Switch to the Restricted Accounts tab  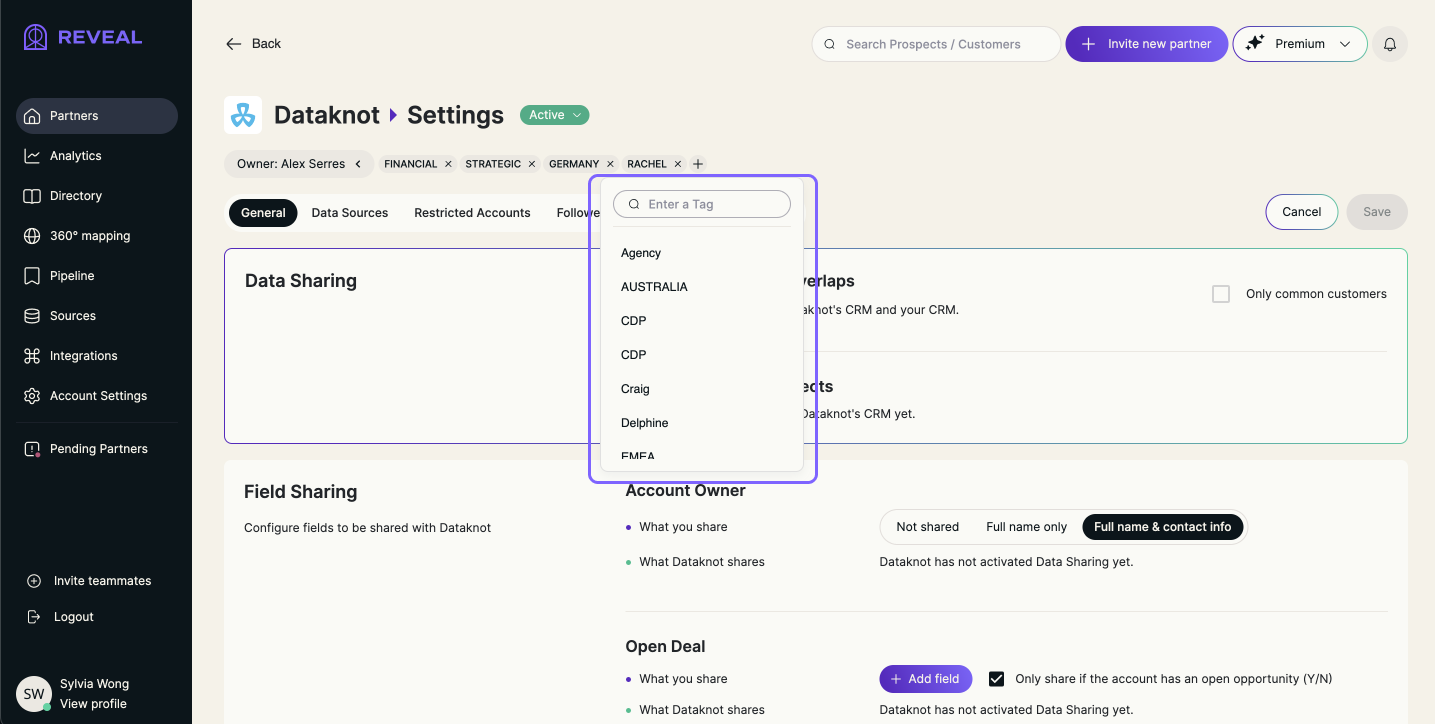click(472, 212)
